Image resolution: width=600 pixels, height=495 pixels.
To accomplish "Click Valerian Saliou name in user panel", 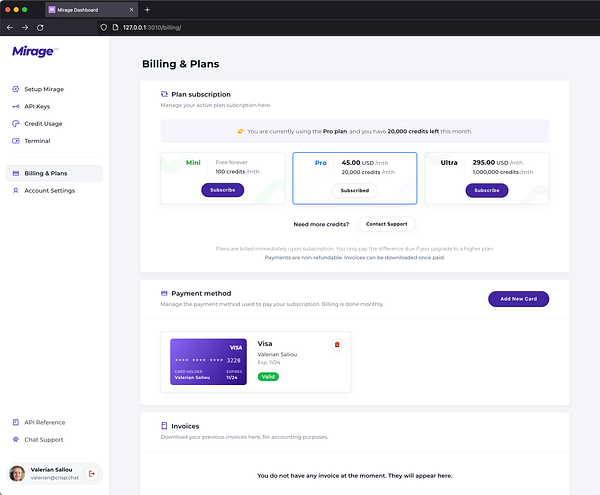I will 51,469.
